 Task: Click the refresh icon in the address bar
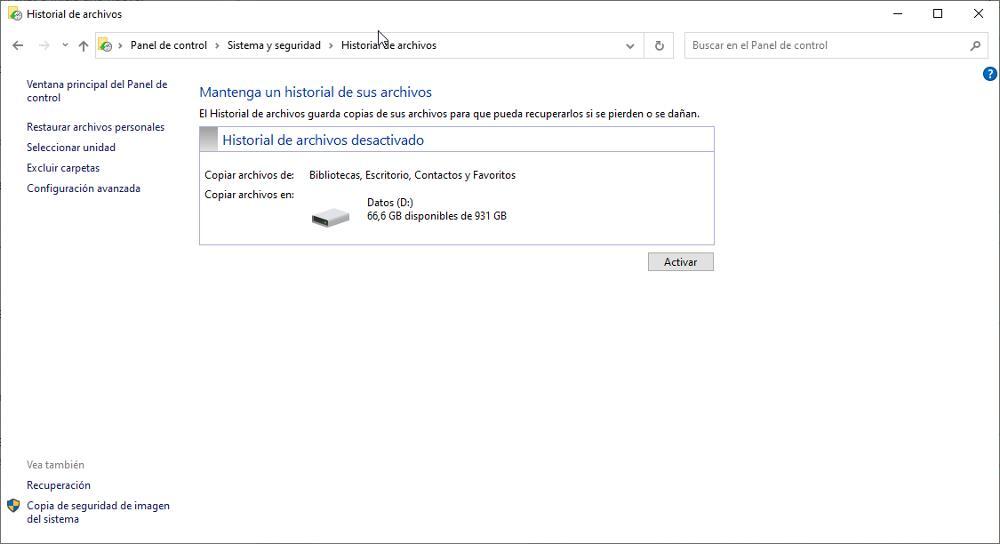click(x=659, y=45)
